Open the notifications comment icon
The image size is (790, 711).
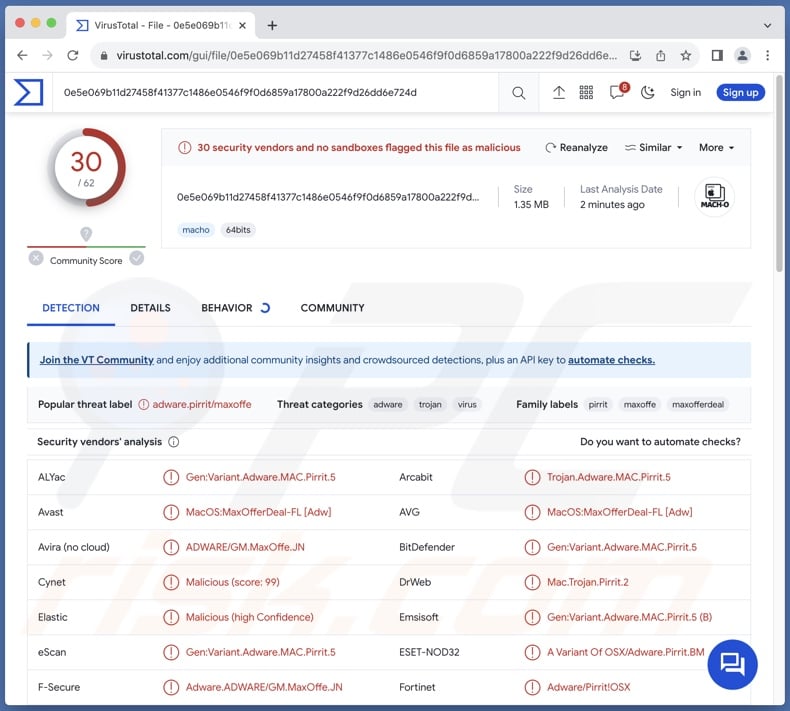(617, 92)
